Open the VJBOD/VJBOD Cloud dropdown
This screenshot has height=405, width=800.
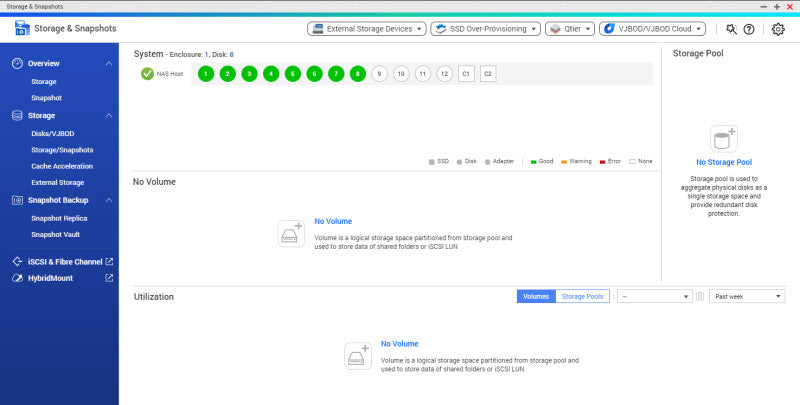[653, 29]
